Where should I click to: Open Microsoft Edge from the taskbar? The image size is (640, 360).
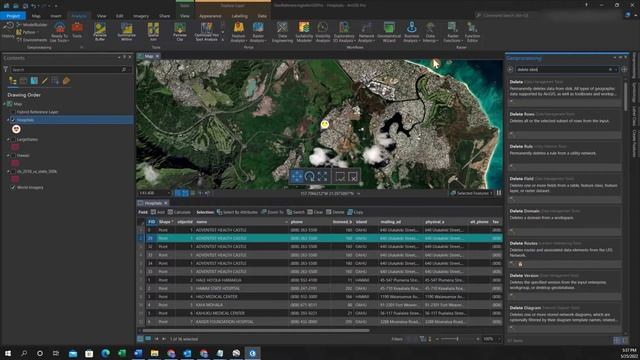click(x=105, y=353)
